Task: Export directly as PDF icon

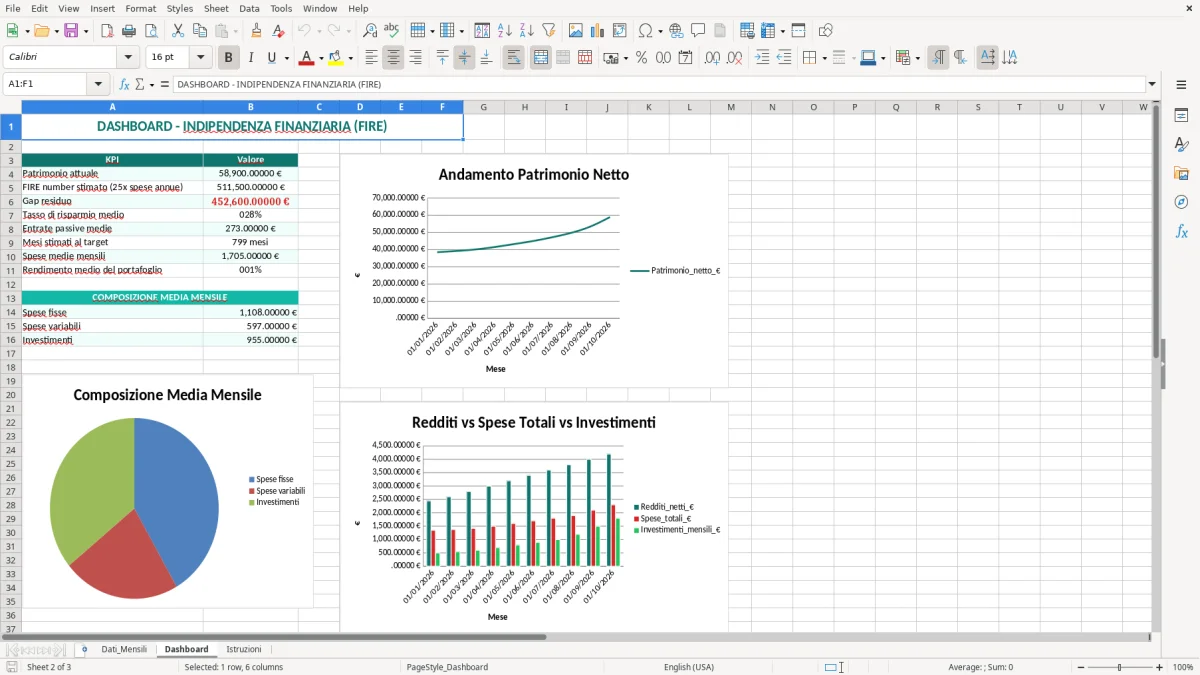Action: pos(106,31)
